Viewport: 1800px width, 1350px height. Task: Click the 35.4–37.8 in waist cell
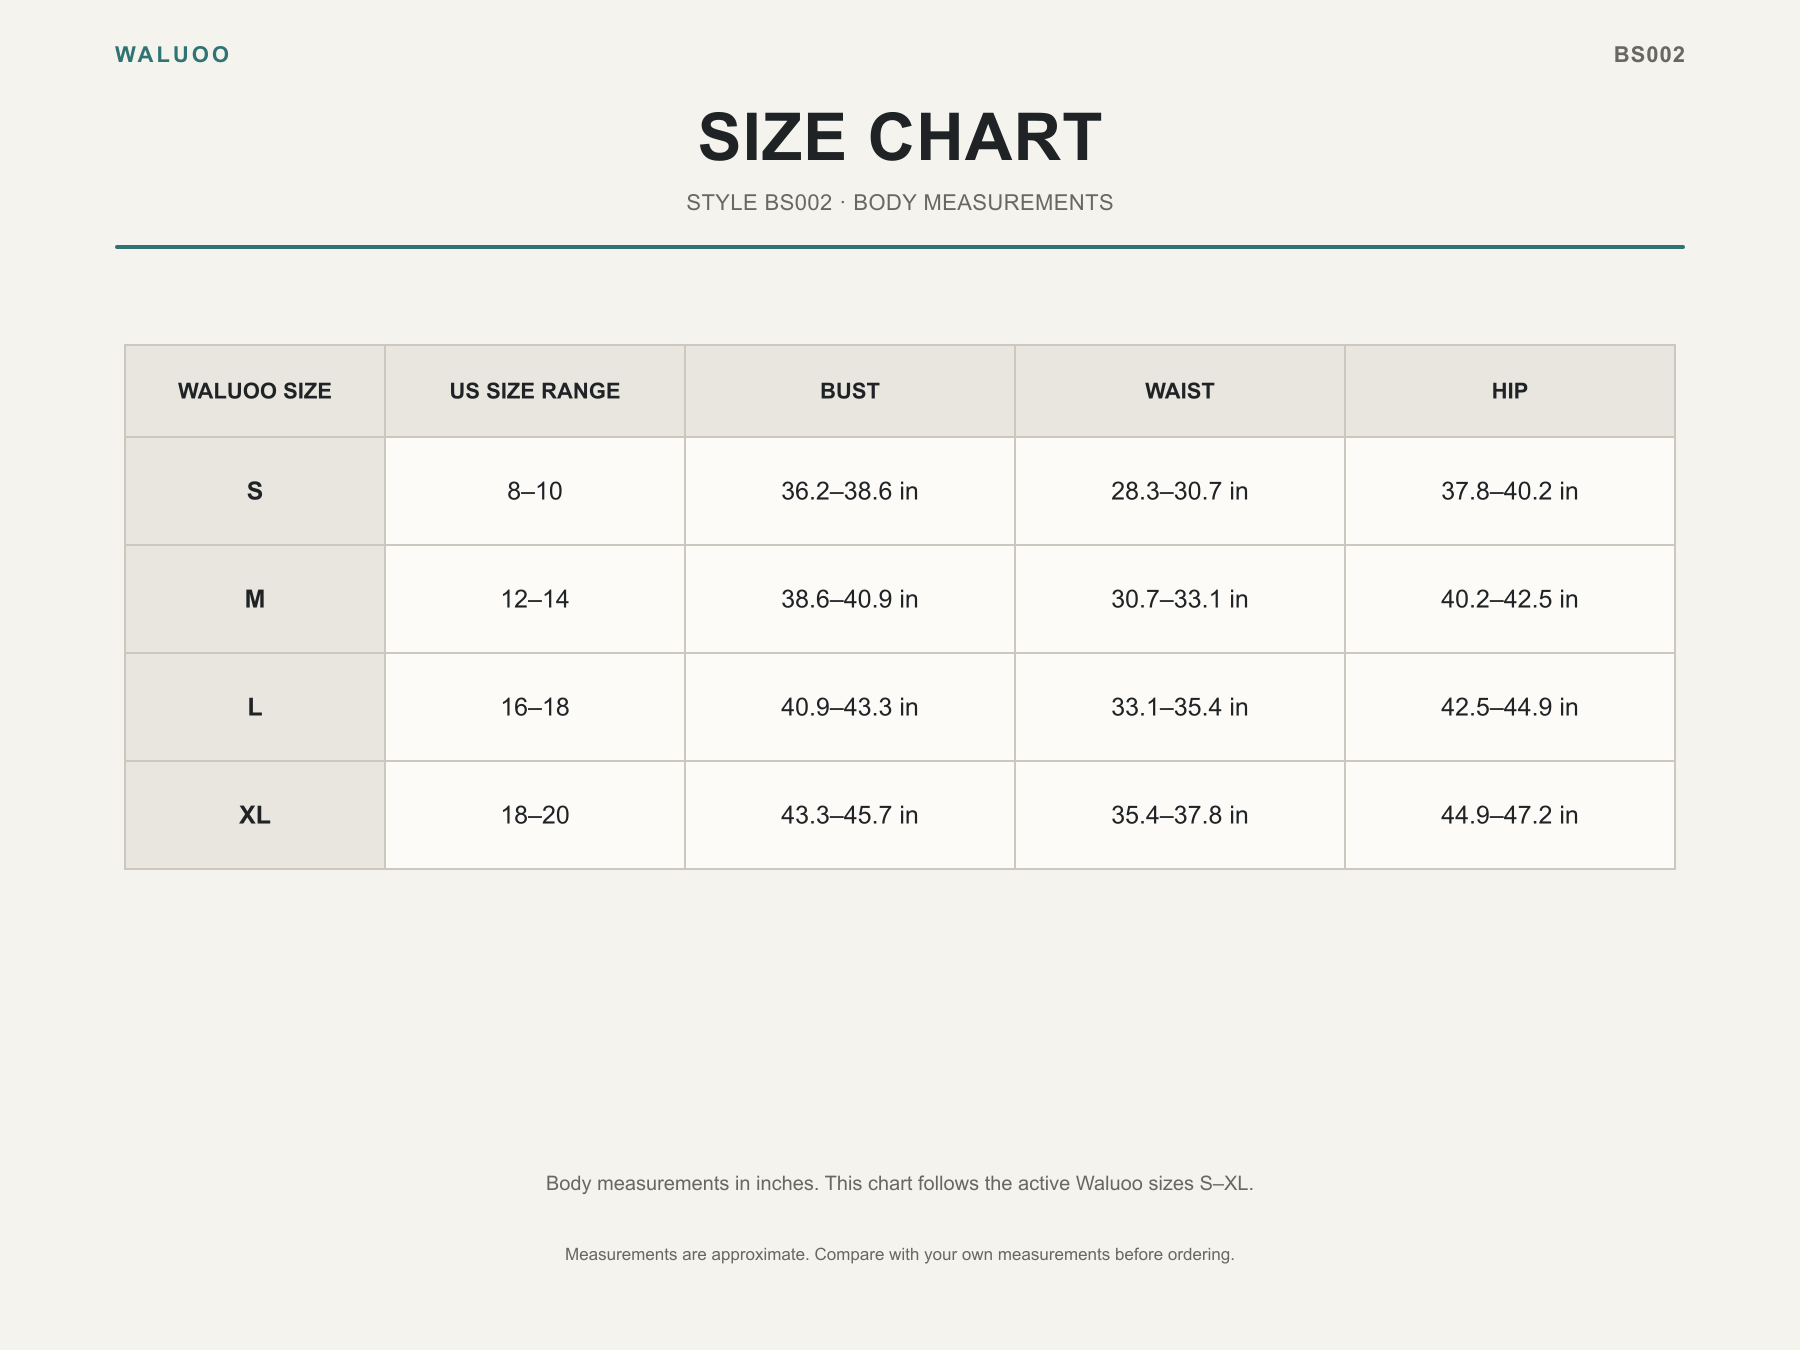(x=1180, y=815)
